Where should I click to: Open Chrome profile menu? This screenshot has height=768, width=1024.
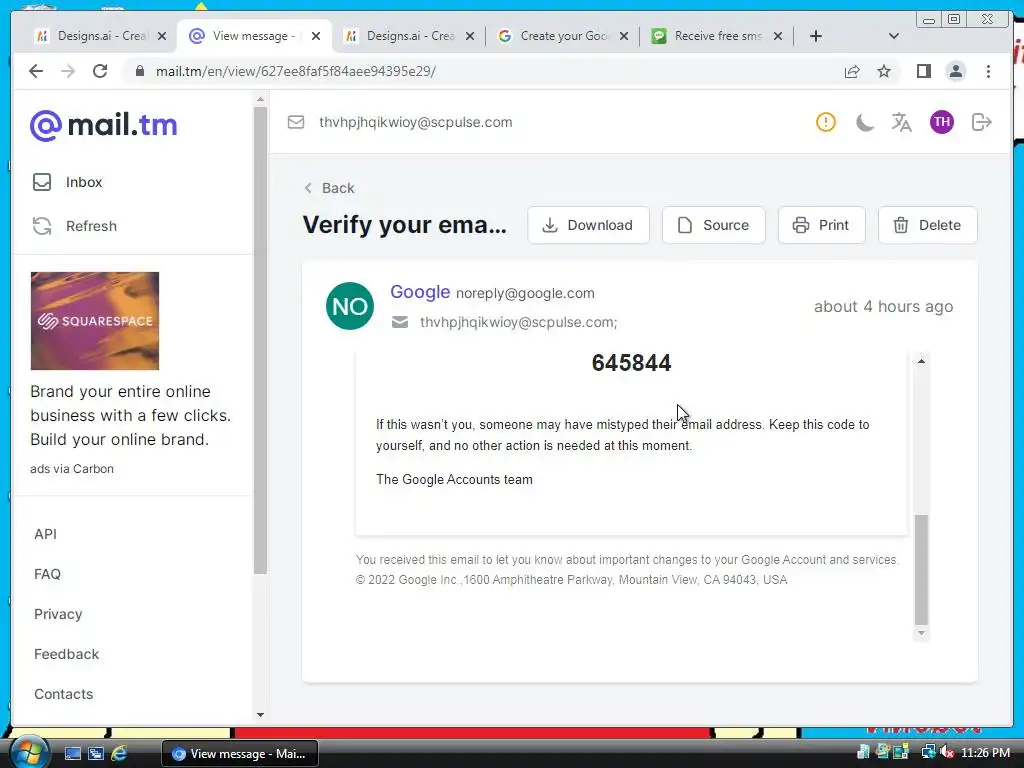tap(955, 71)
